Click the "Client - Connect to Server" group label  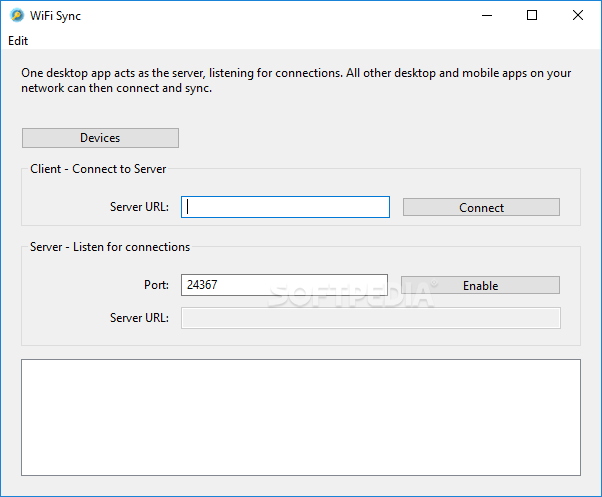coord(98,169)
